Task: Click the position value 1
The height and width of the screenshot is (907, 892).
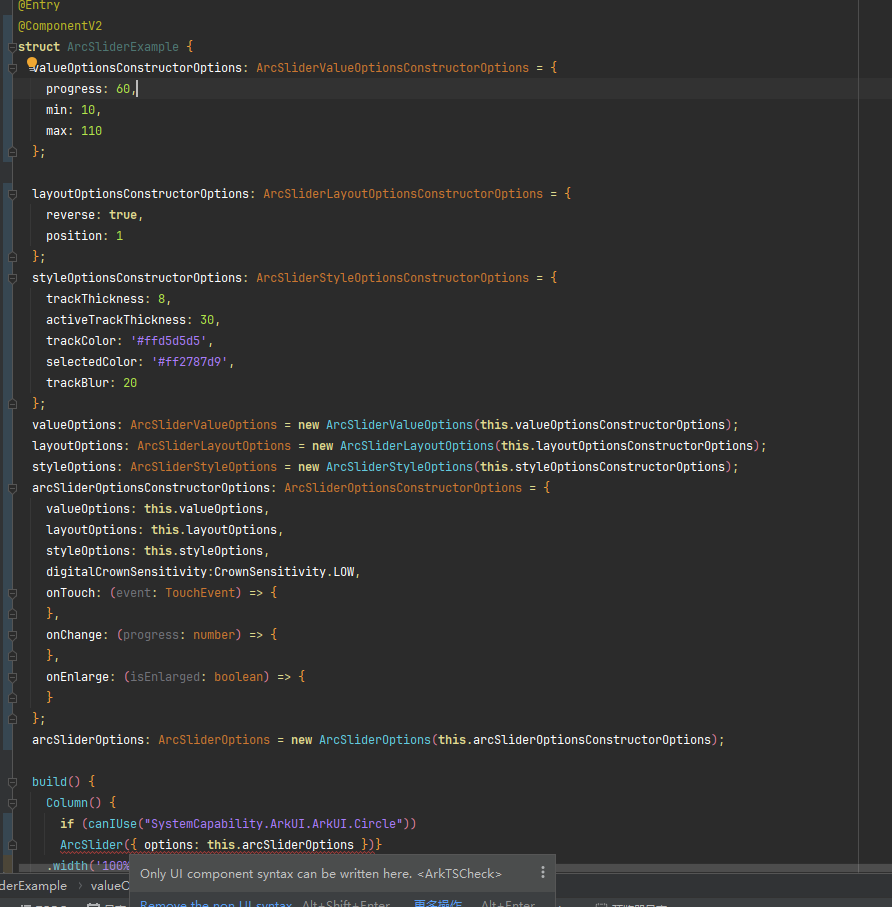Action: point(120,236)
